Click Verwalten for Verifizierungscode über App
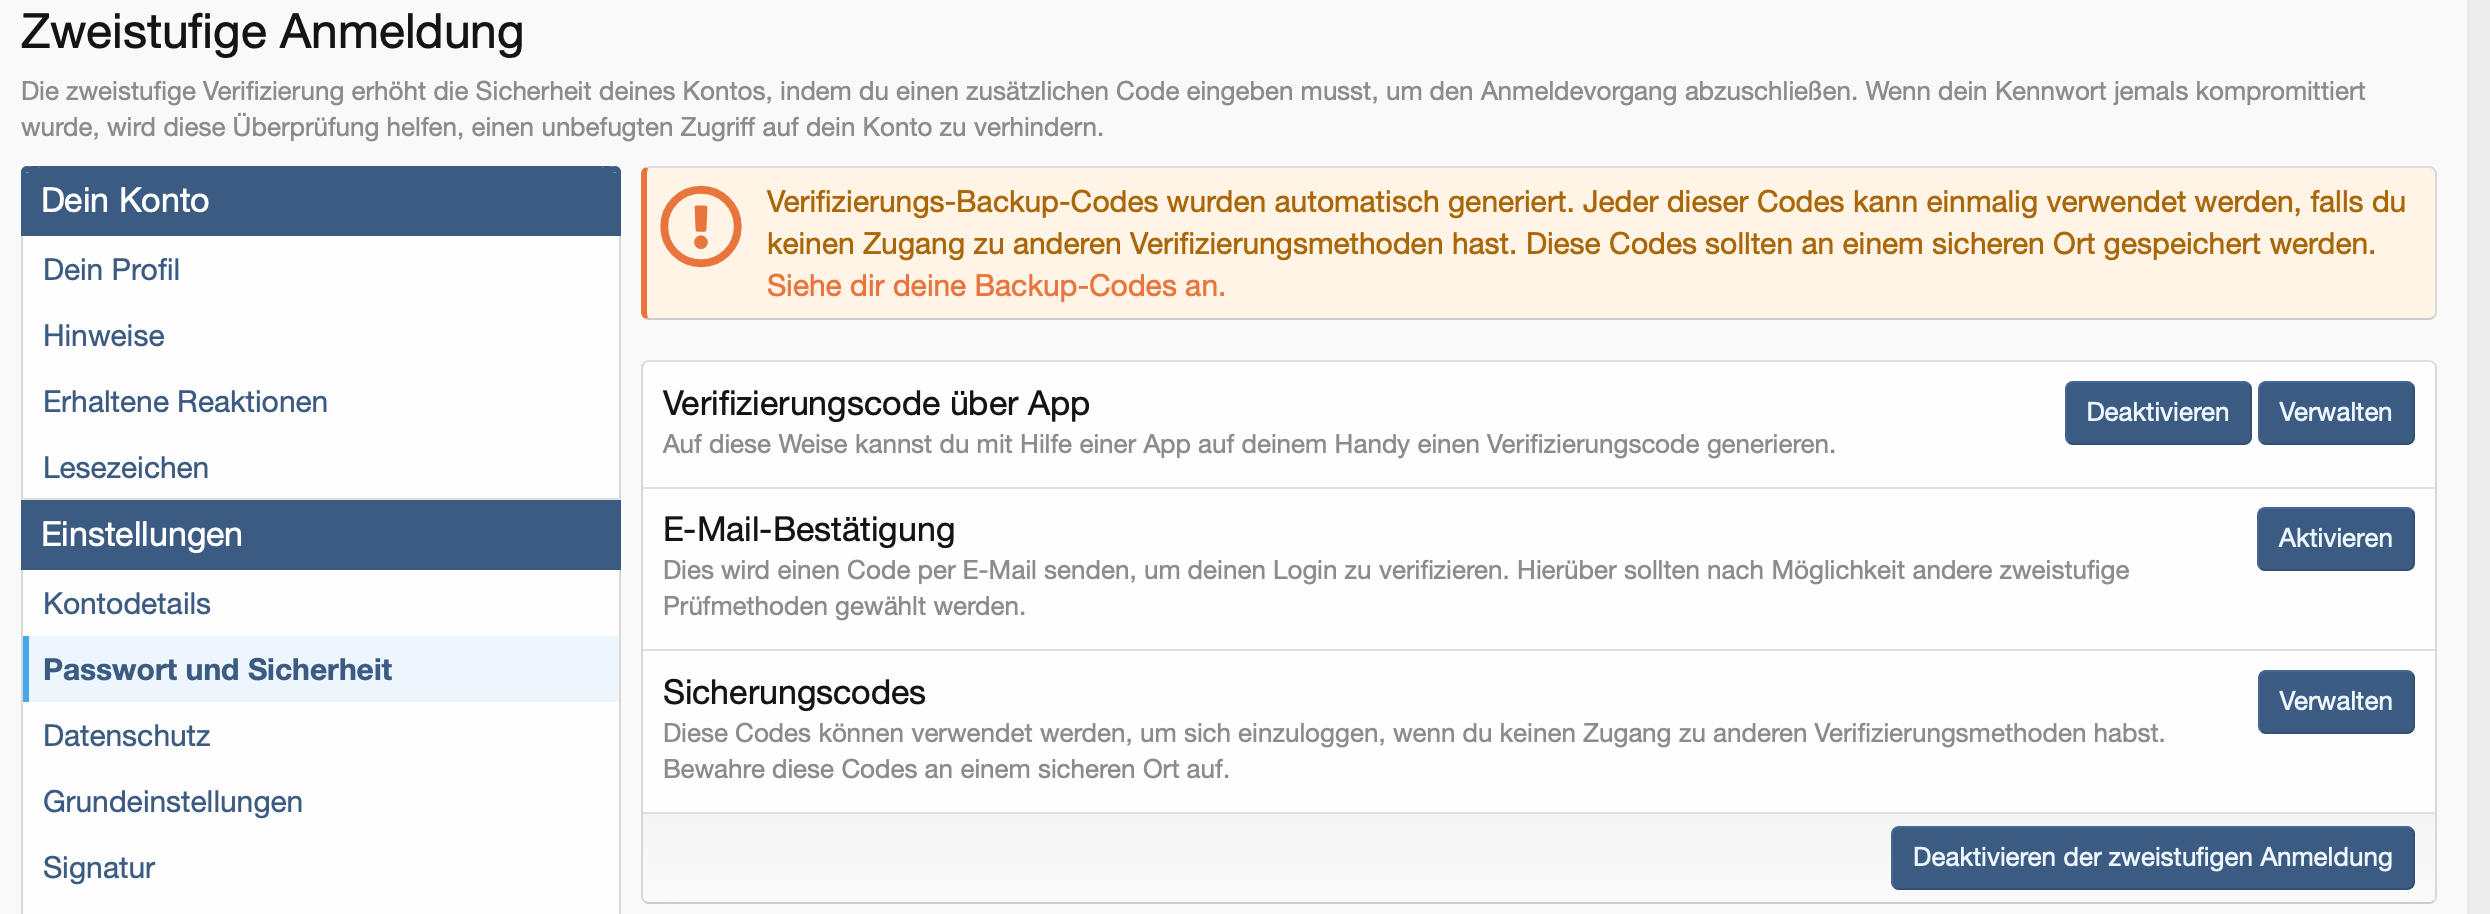The width and height of the screenshot is (2490, 914). point(2335,413)
